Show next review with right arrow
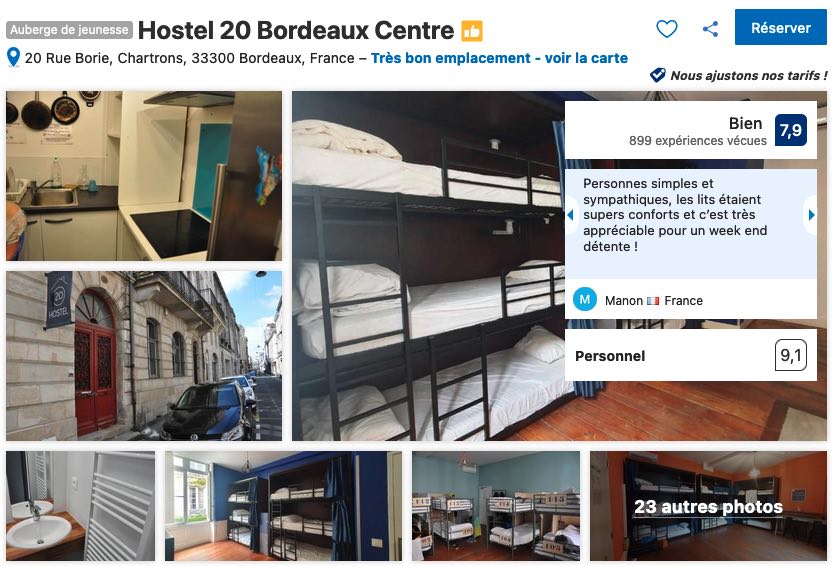 pos(811,215)
